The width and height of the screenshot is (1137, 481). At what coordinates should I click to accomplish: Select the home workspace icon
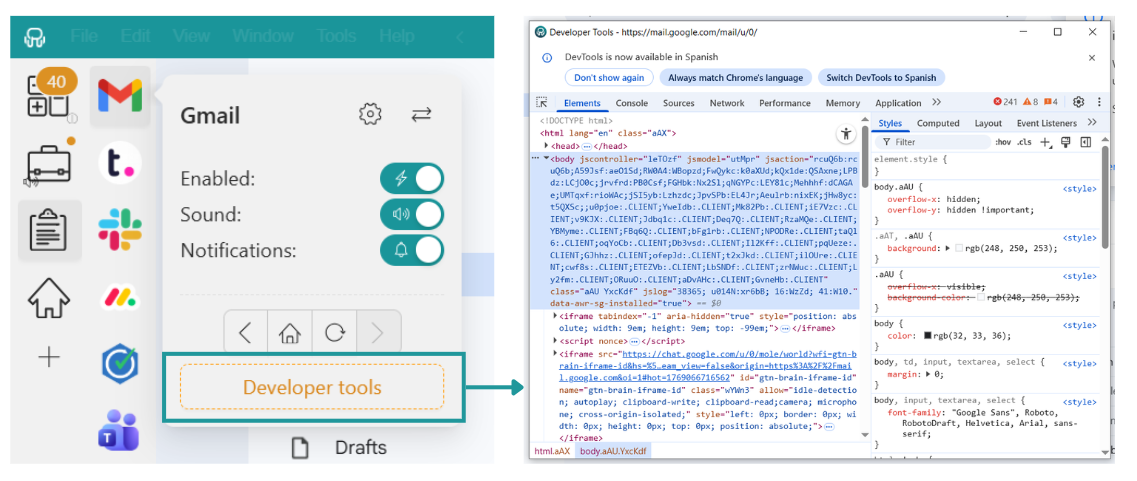[x=49, y=297]
